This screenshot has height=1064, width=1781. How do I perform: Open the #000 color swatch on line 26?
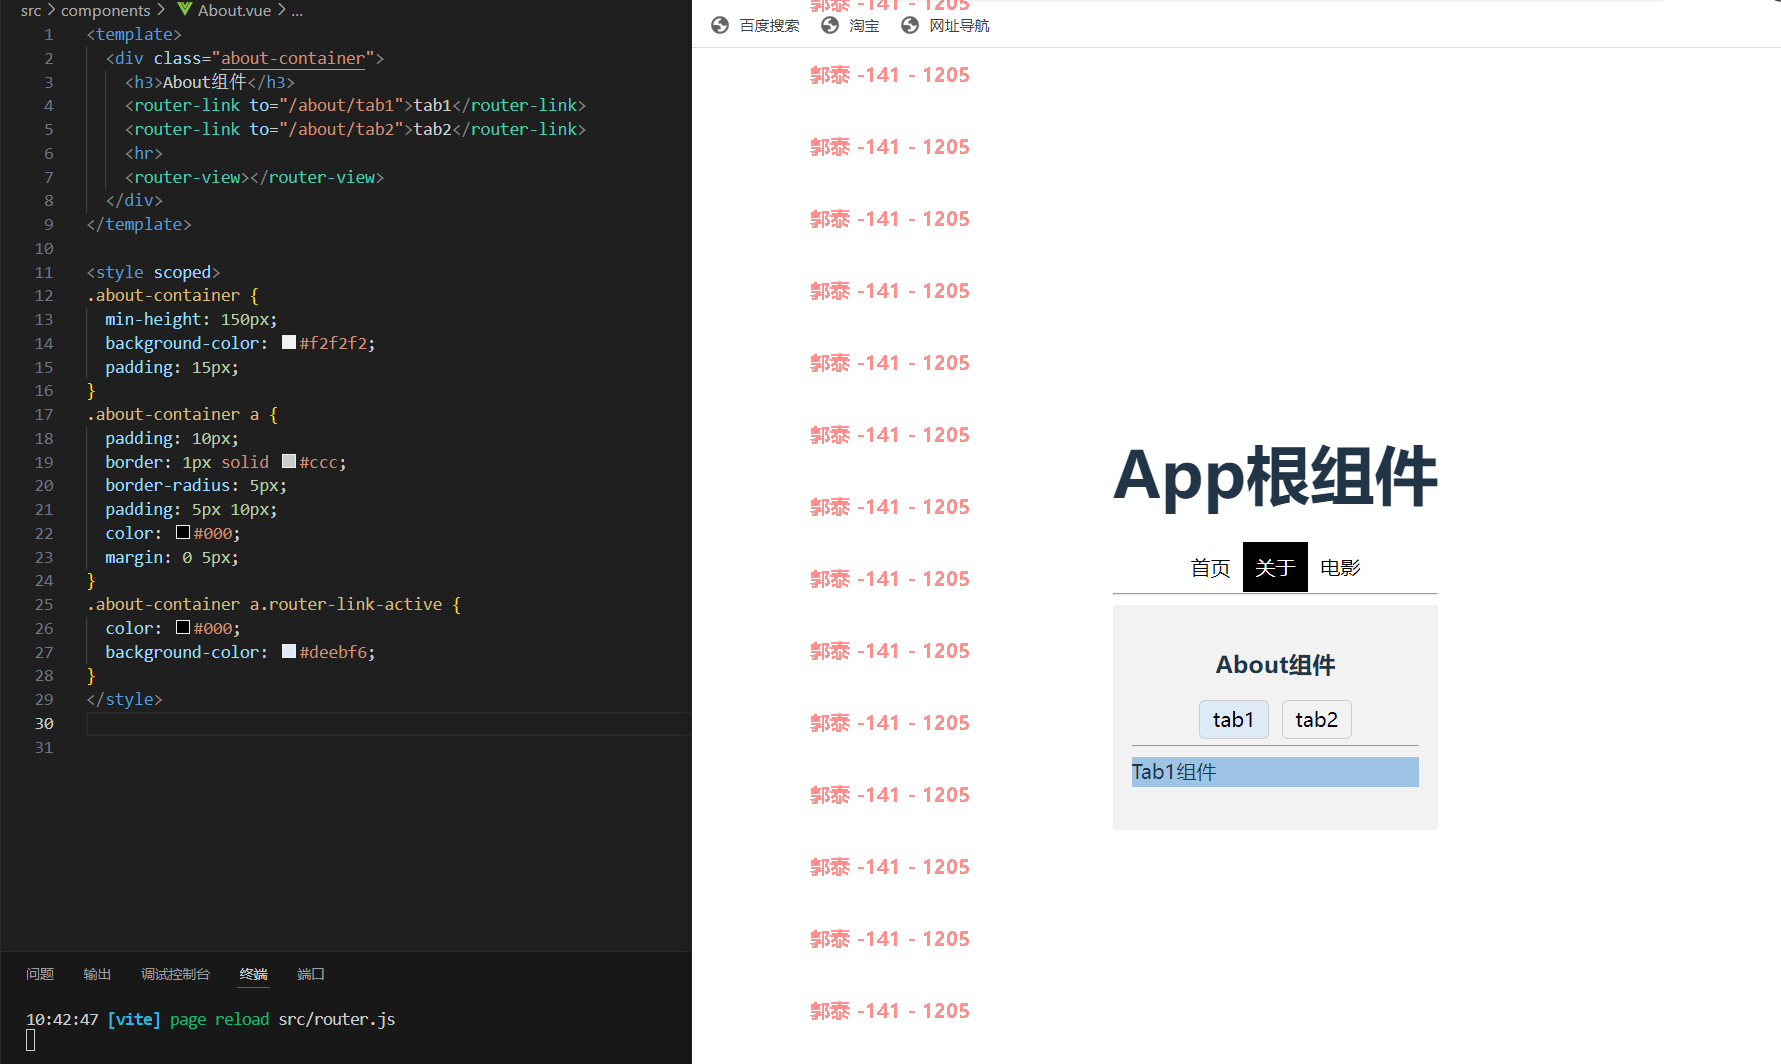coord(183,627)
